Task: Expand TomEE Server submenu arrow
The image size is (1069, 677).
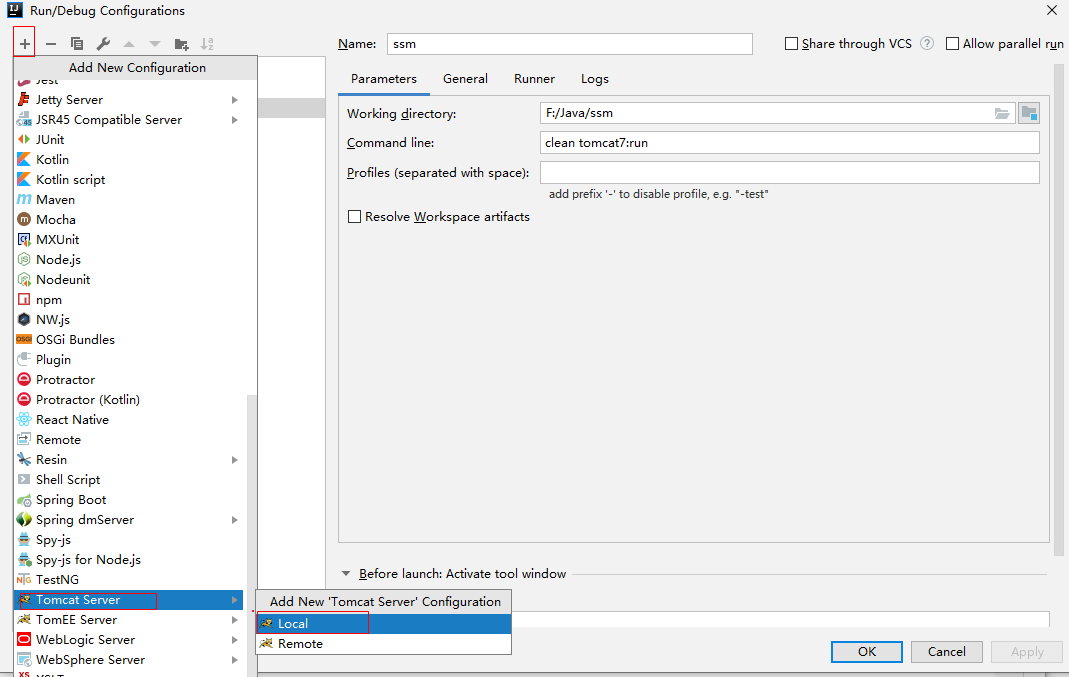Action: [x=235, y=620]
